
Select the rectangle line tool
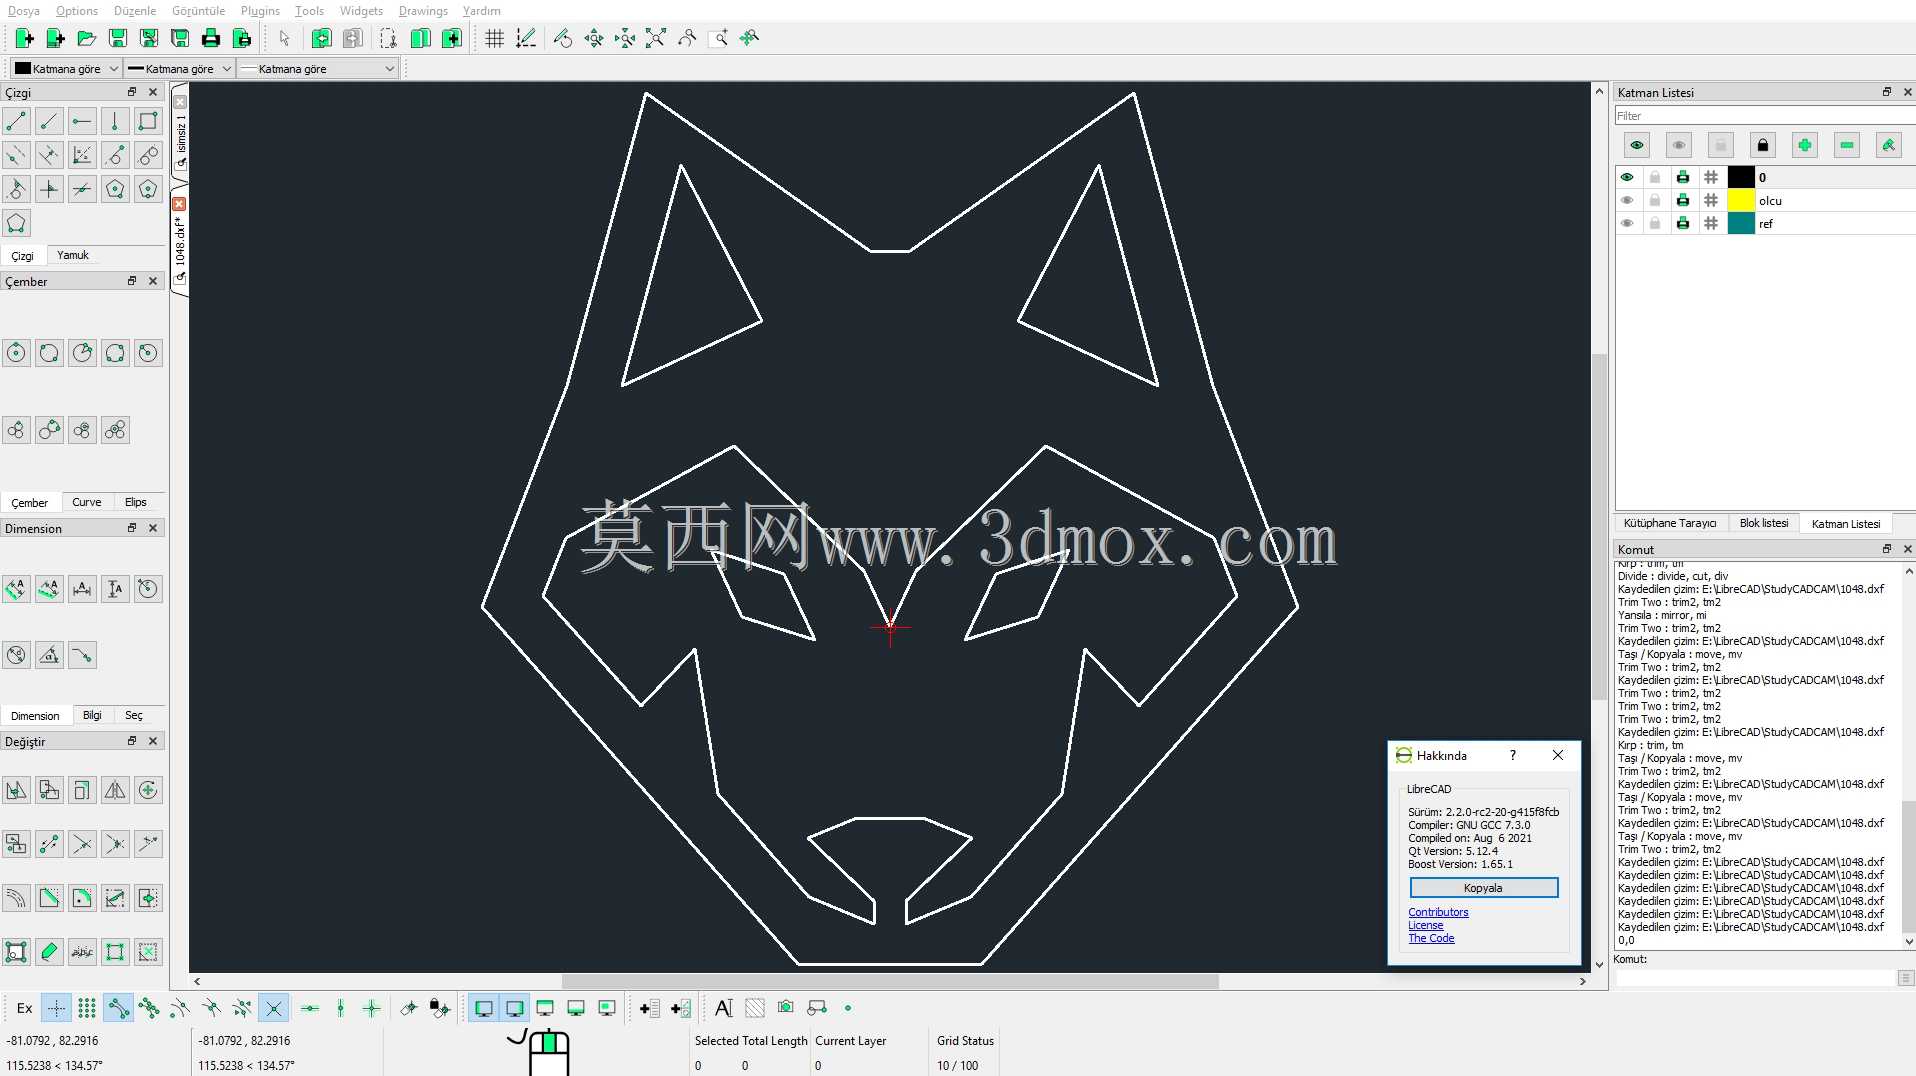[148, 122]
